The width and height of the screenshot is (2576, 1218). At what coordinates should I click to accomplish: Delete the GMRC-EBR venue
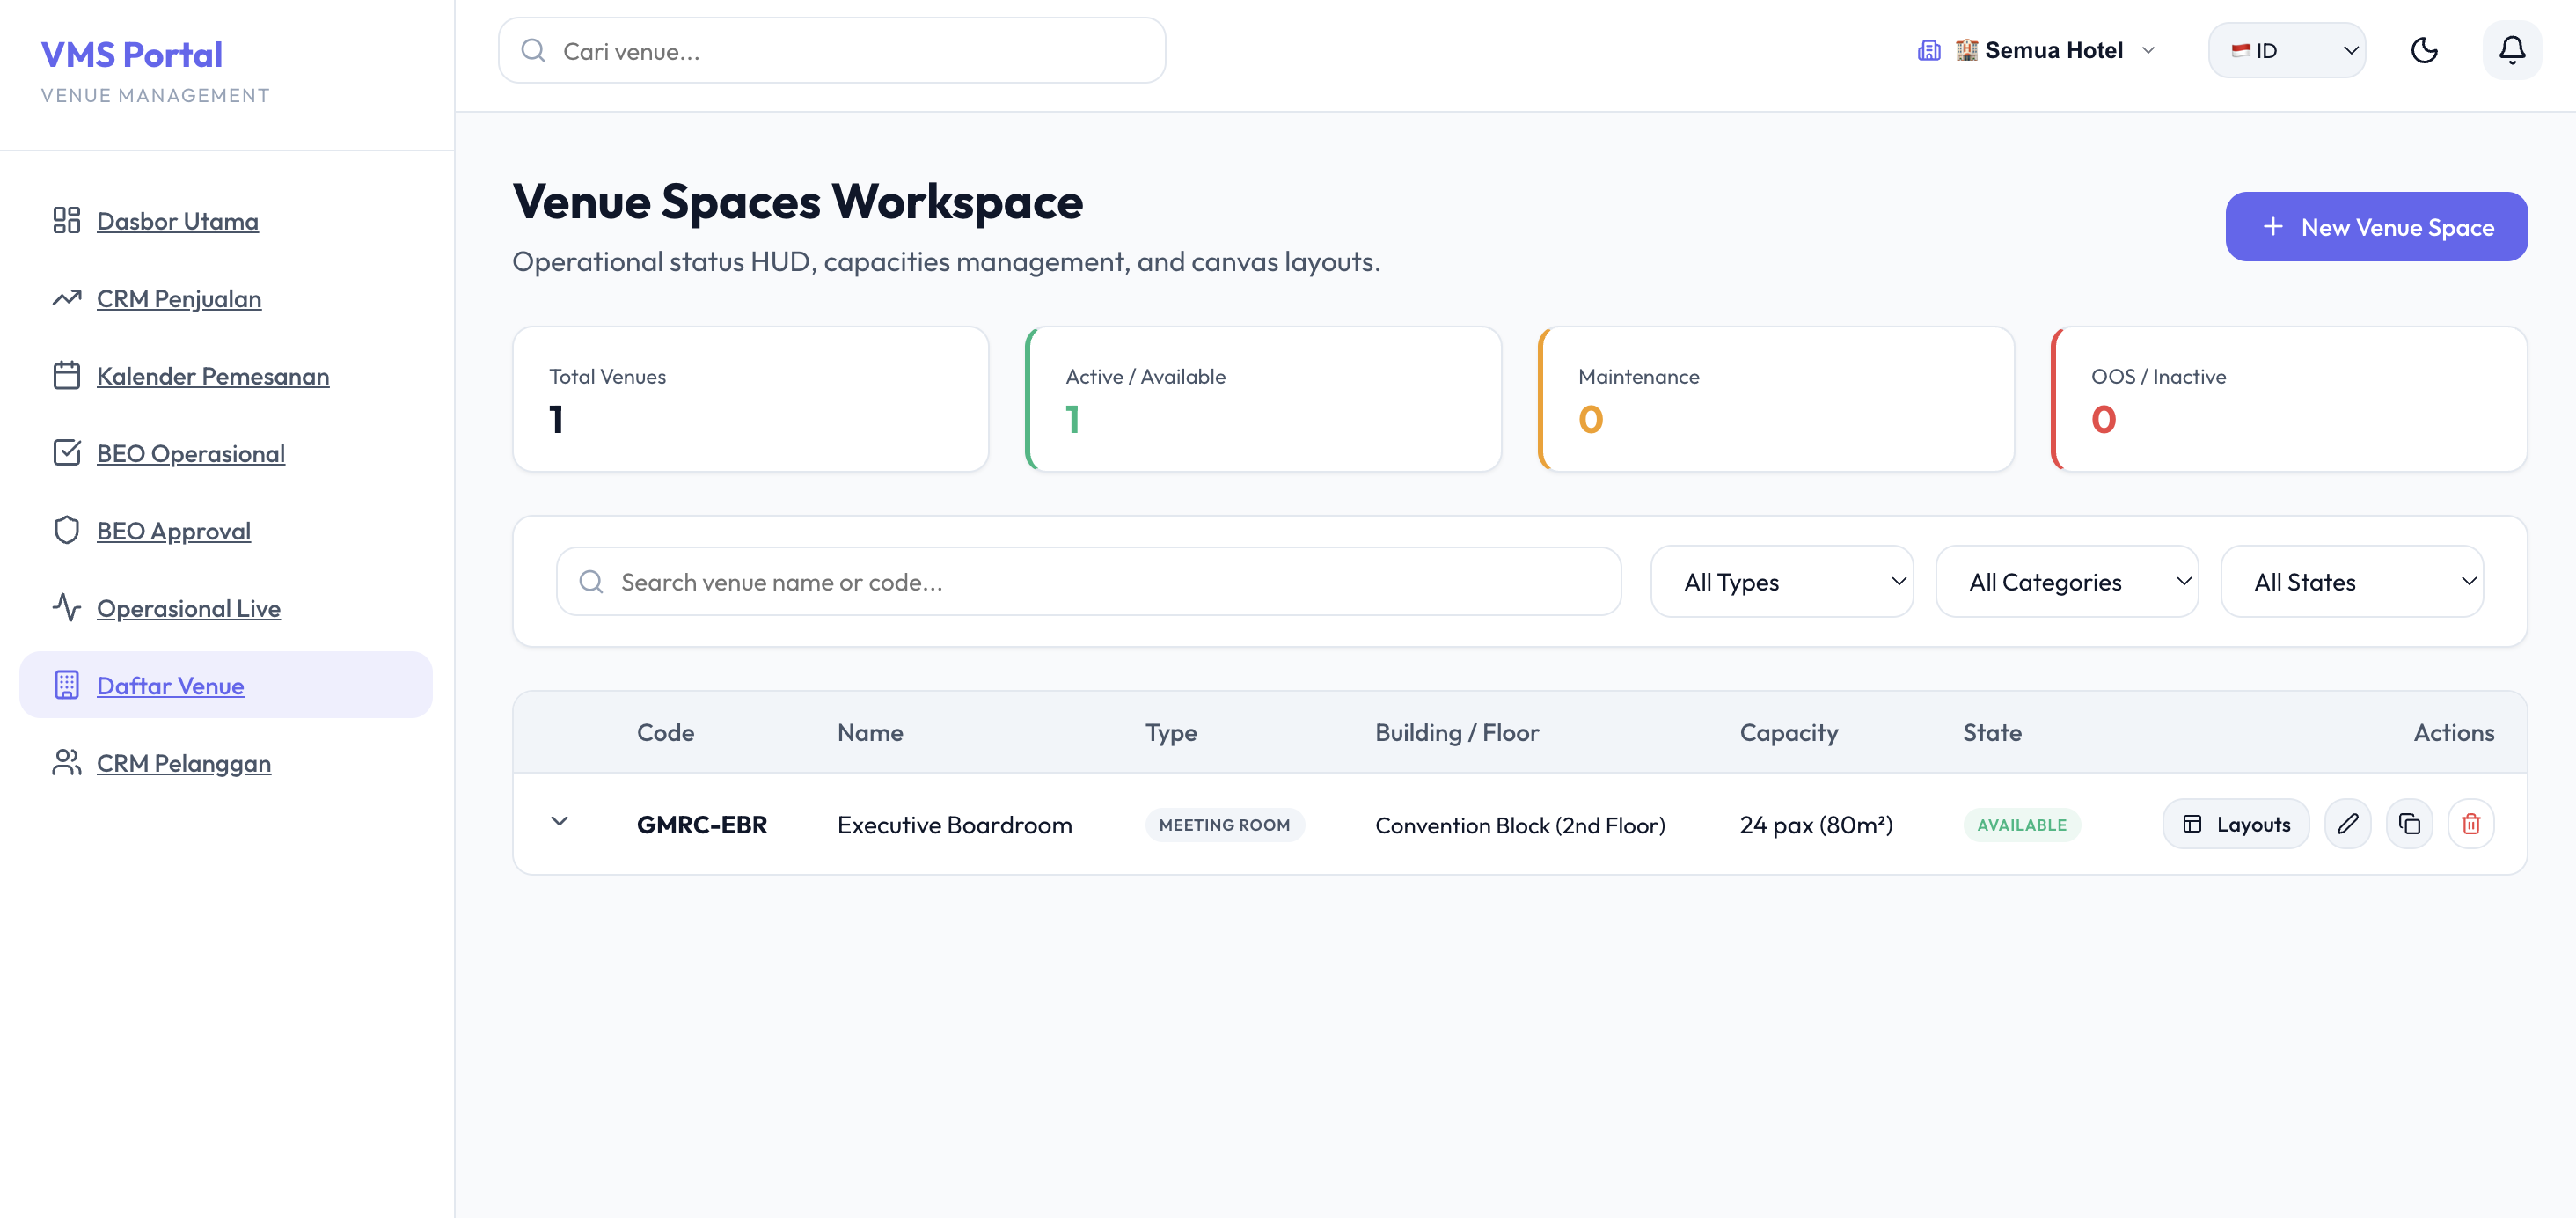tap(2471, 824)
